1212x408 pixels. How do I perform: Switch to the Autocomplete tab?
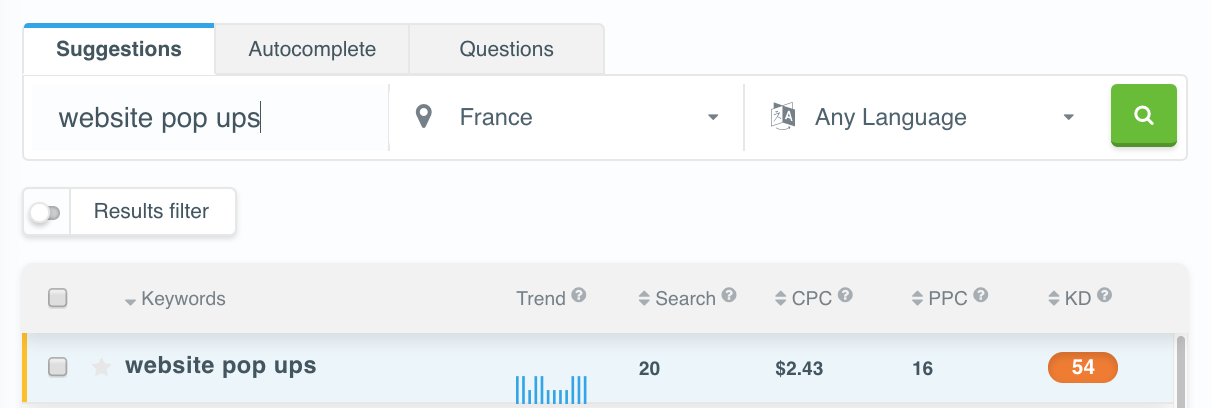tap(312, 49)
